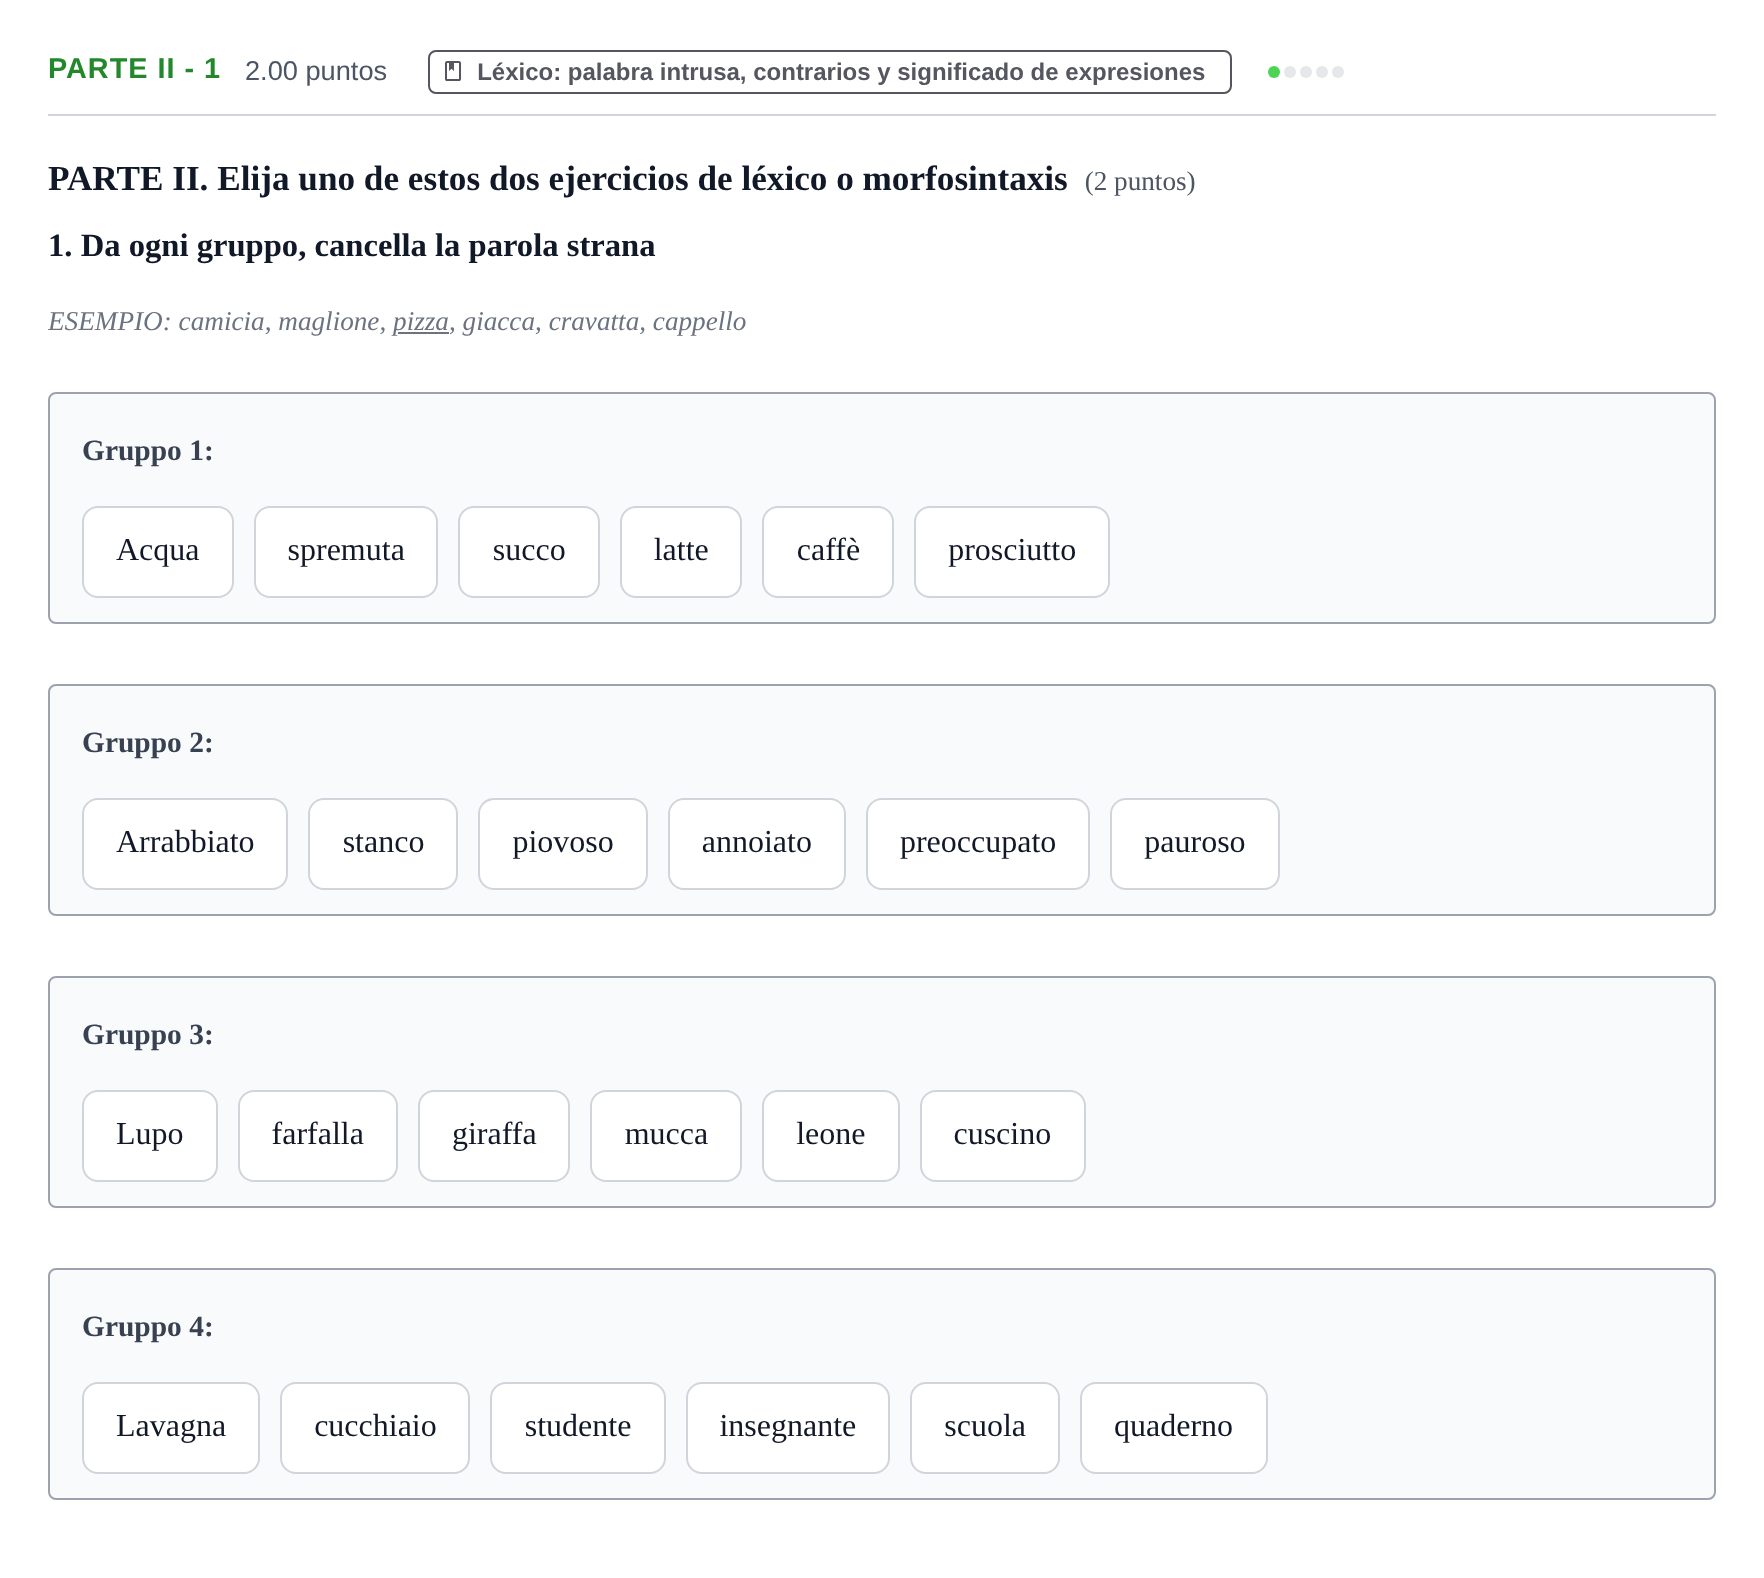Image resolution: width=1764 pixels, height=1578 pixels.
Task: Click the (2 puntos) text
Action: coord(1140,182)
